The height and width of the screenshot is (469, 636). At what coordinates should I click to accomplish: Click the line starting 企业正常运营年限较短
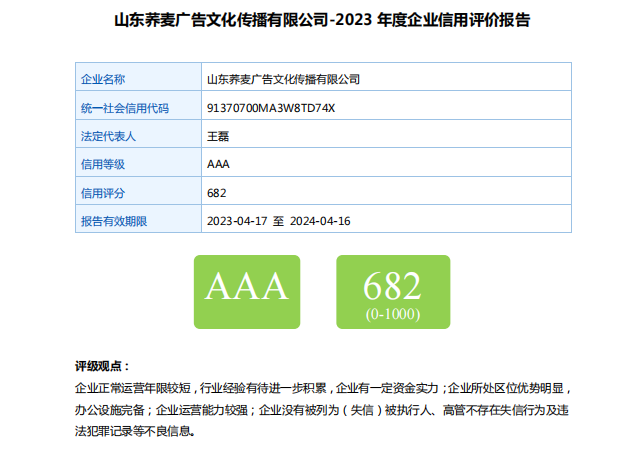[x=322, y=388]
